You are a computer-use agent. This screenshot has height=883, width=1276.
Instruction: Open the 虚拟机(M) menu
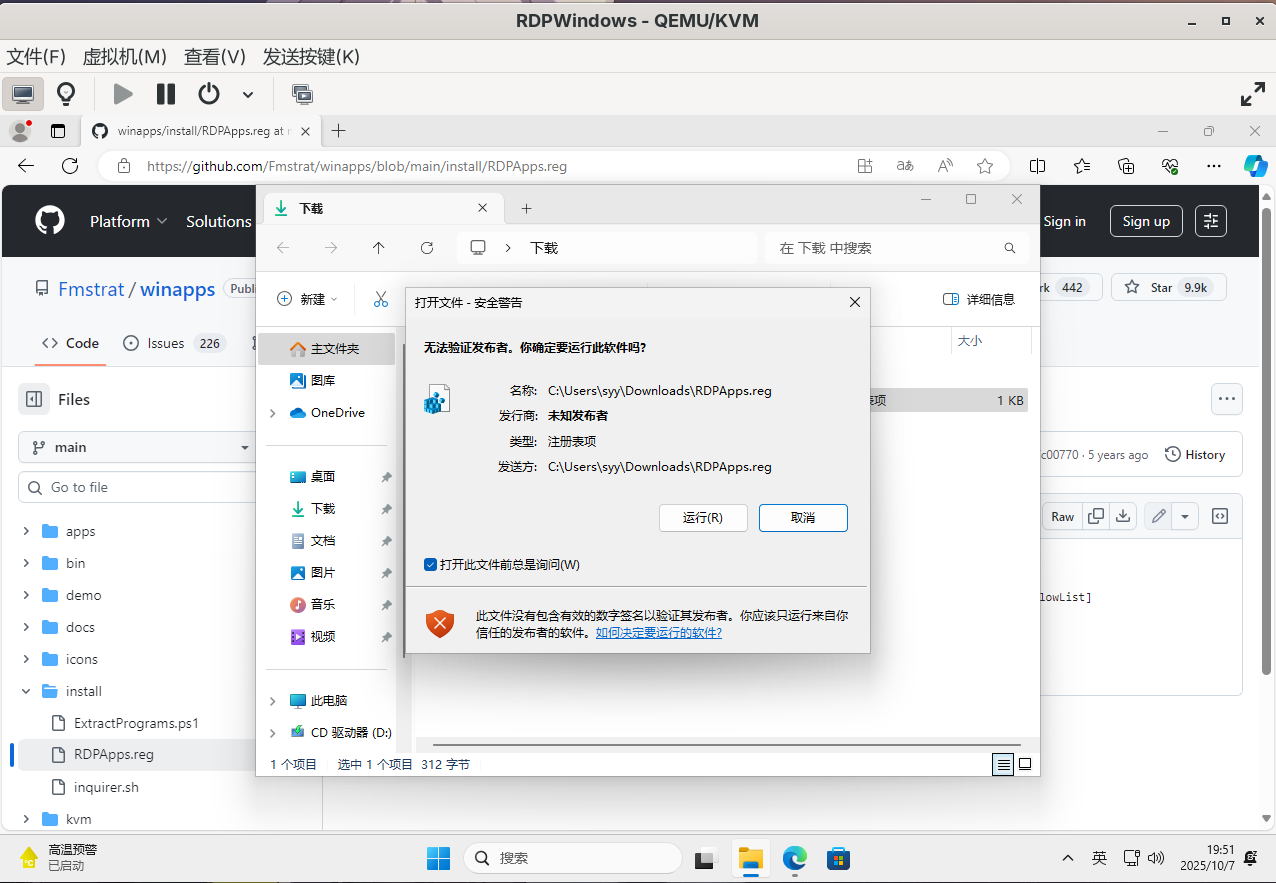[125, 57]
